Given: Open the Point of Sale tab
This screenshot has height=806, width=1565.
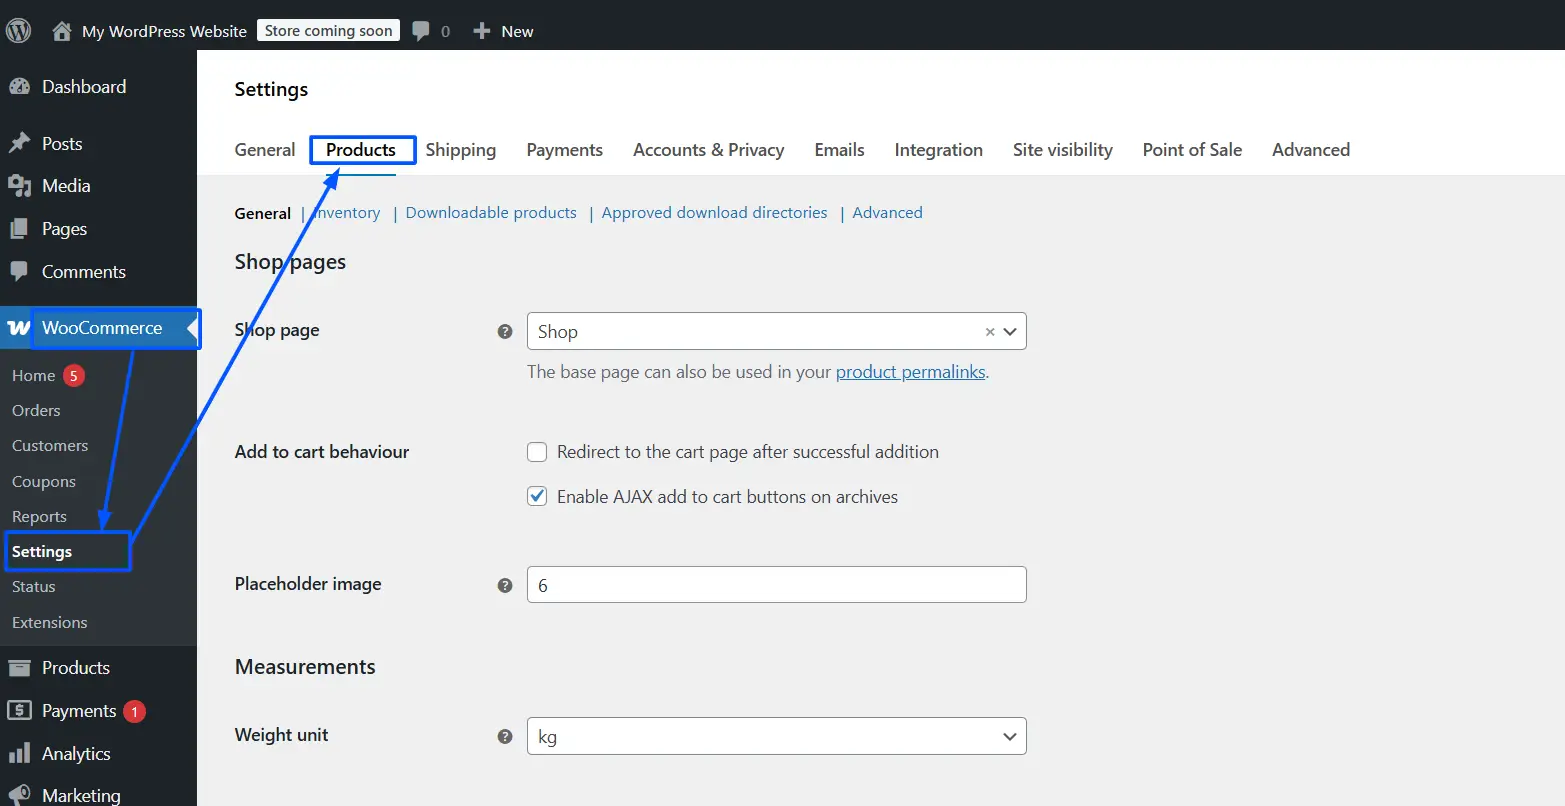Looking at the screenshot, I should [1193, 150].
